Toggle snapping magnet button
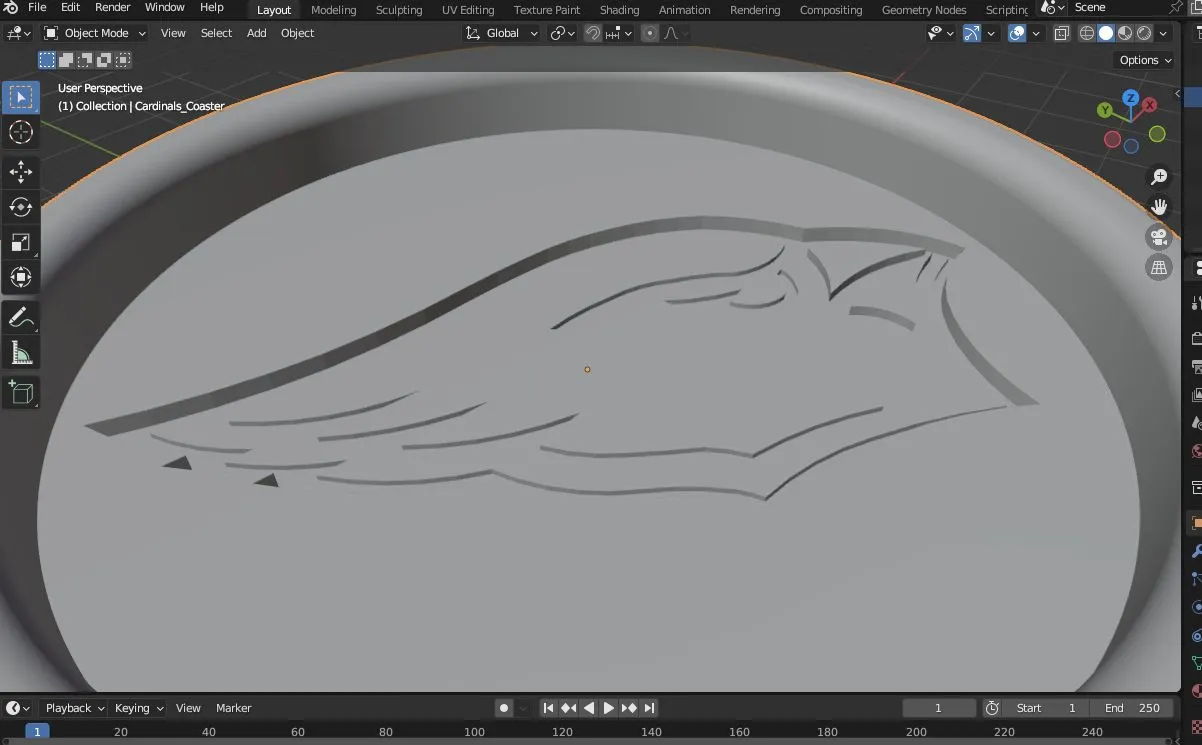The height and width of the screenshot is (745, 1202). 593,33
